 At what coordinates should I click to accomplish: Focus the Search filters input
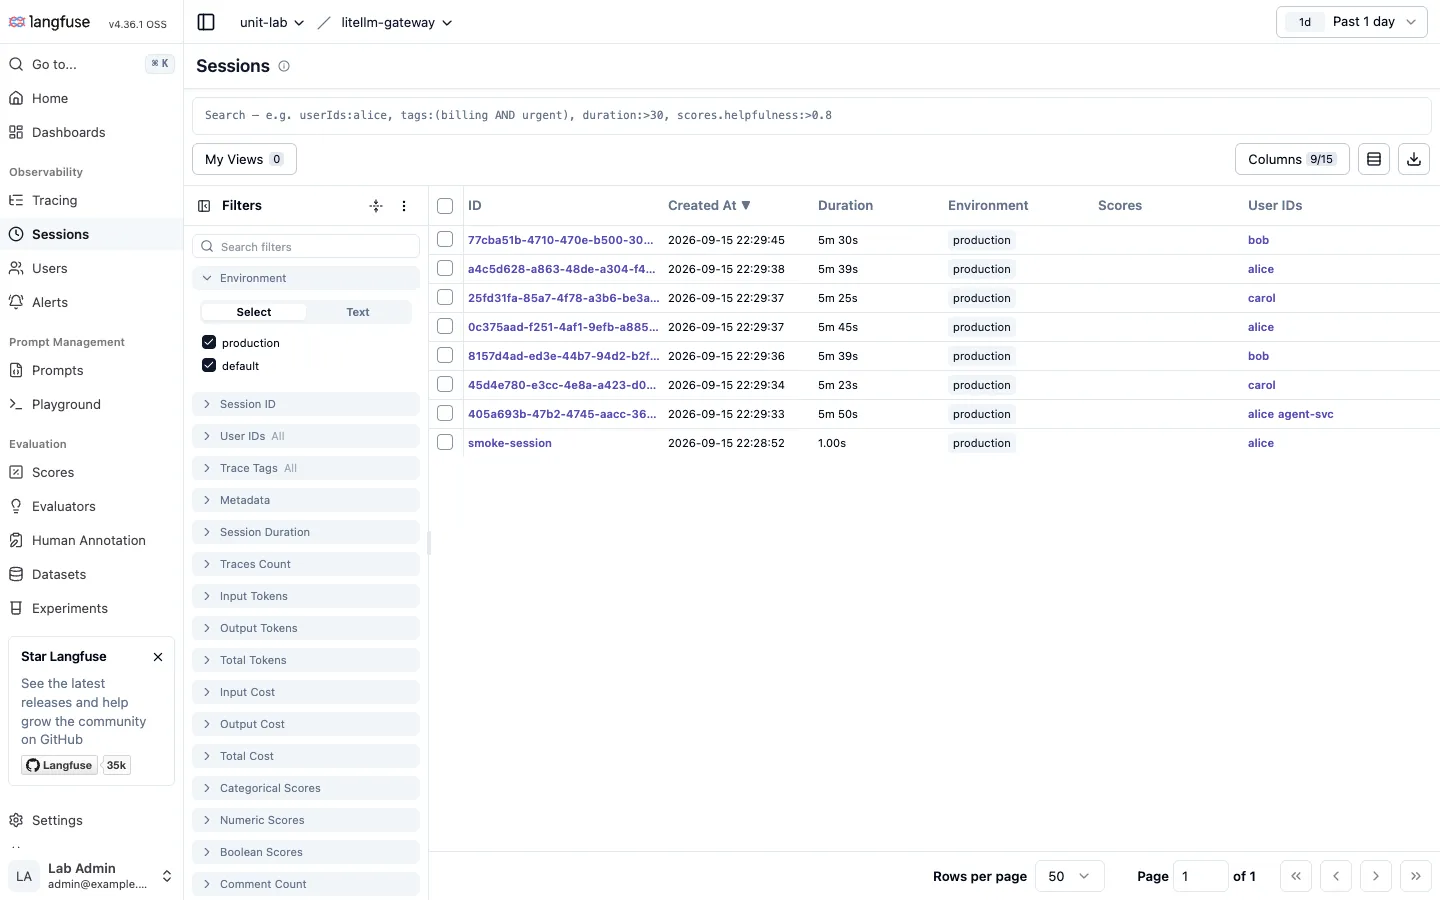click(x=306, y=246)
